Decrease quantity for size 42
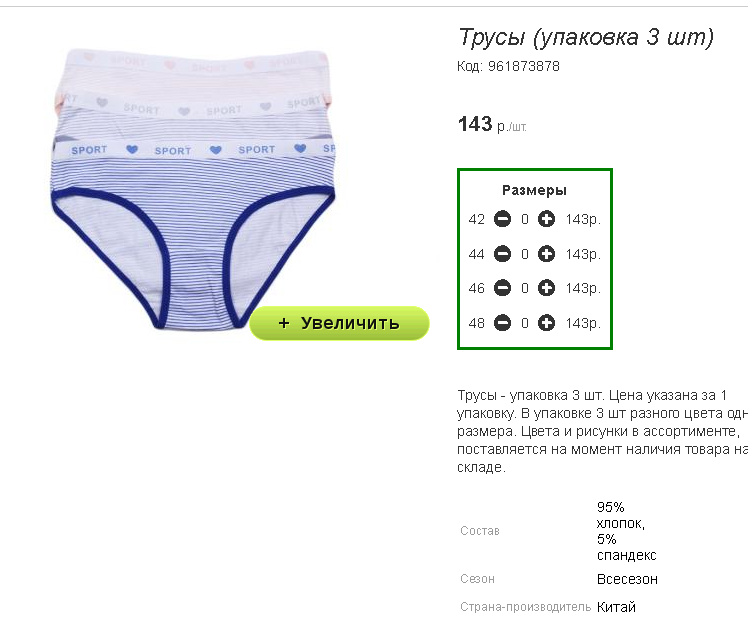 coord(502,219)
